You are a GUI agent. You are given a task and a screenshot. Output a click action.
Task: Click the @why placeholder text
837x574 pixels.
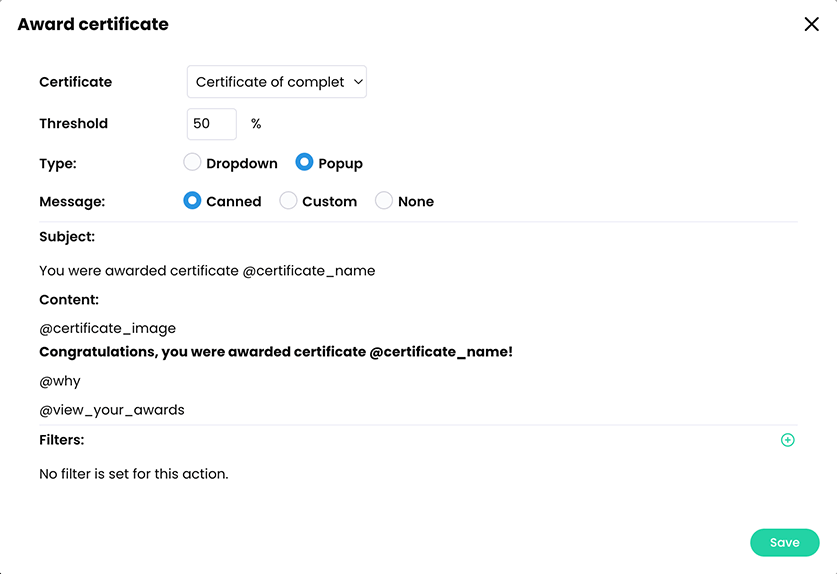point(60,381)
